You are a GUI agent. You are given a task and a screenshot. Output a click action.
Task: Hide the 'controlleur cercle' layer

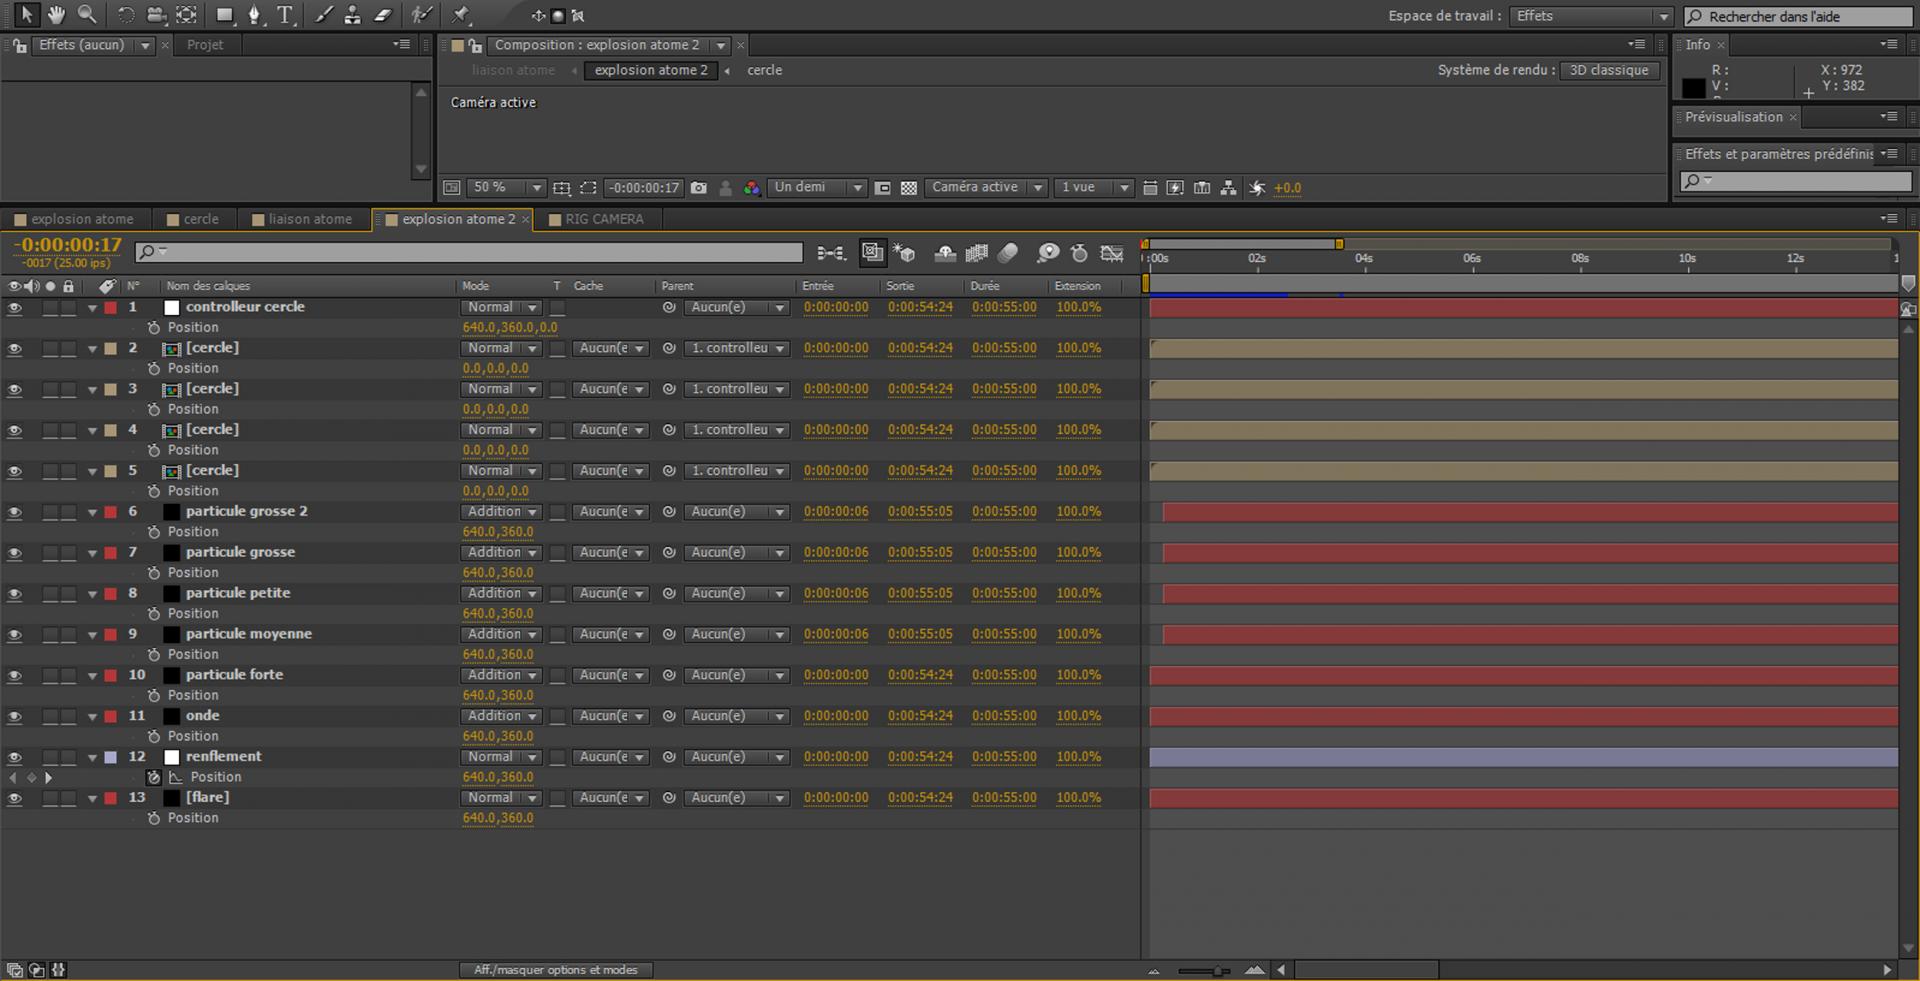tap(14, 308)
